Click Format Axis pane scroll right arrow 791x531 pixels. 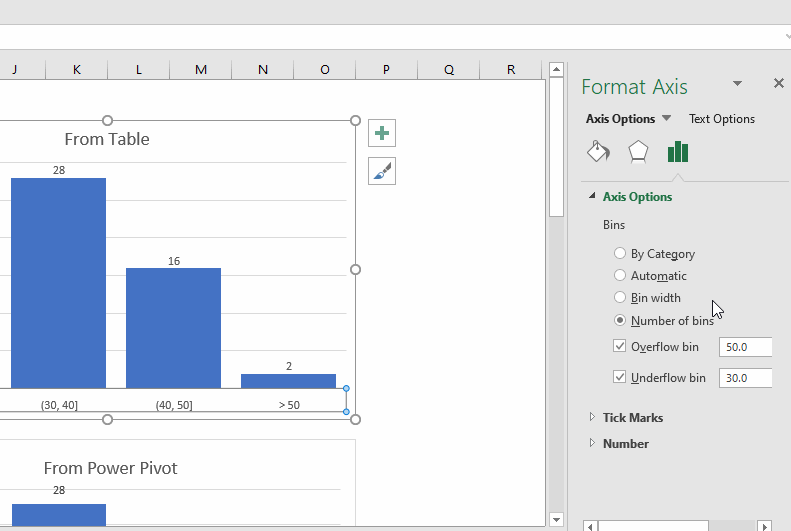pyautogui.click(x=765, y=526)
